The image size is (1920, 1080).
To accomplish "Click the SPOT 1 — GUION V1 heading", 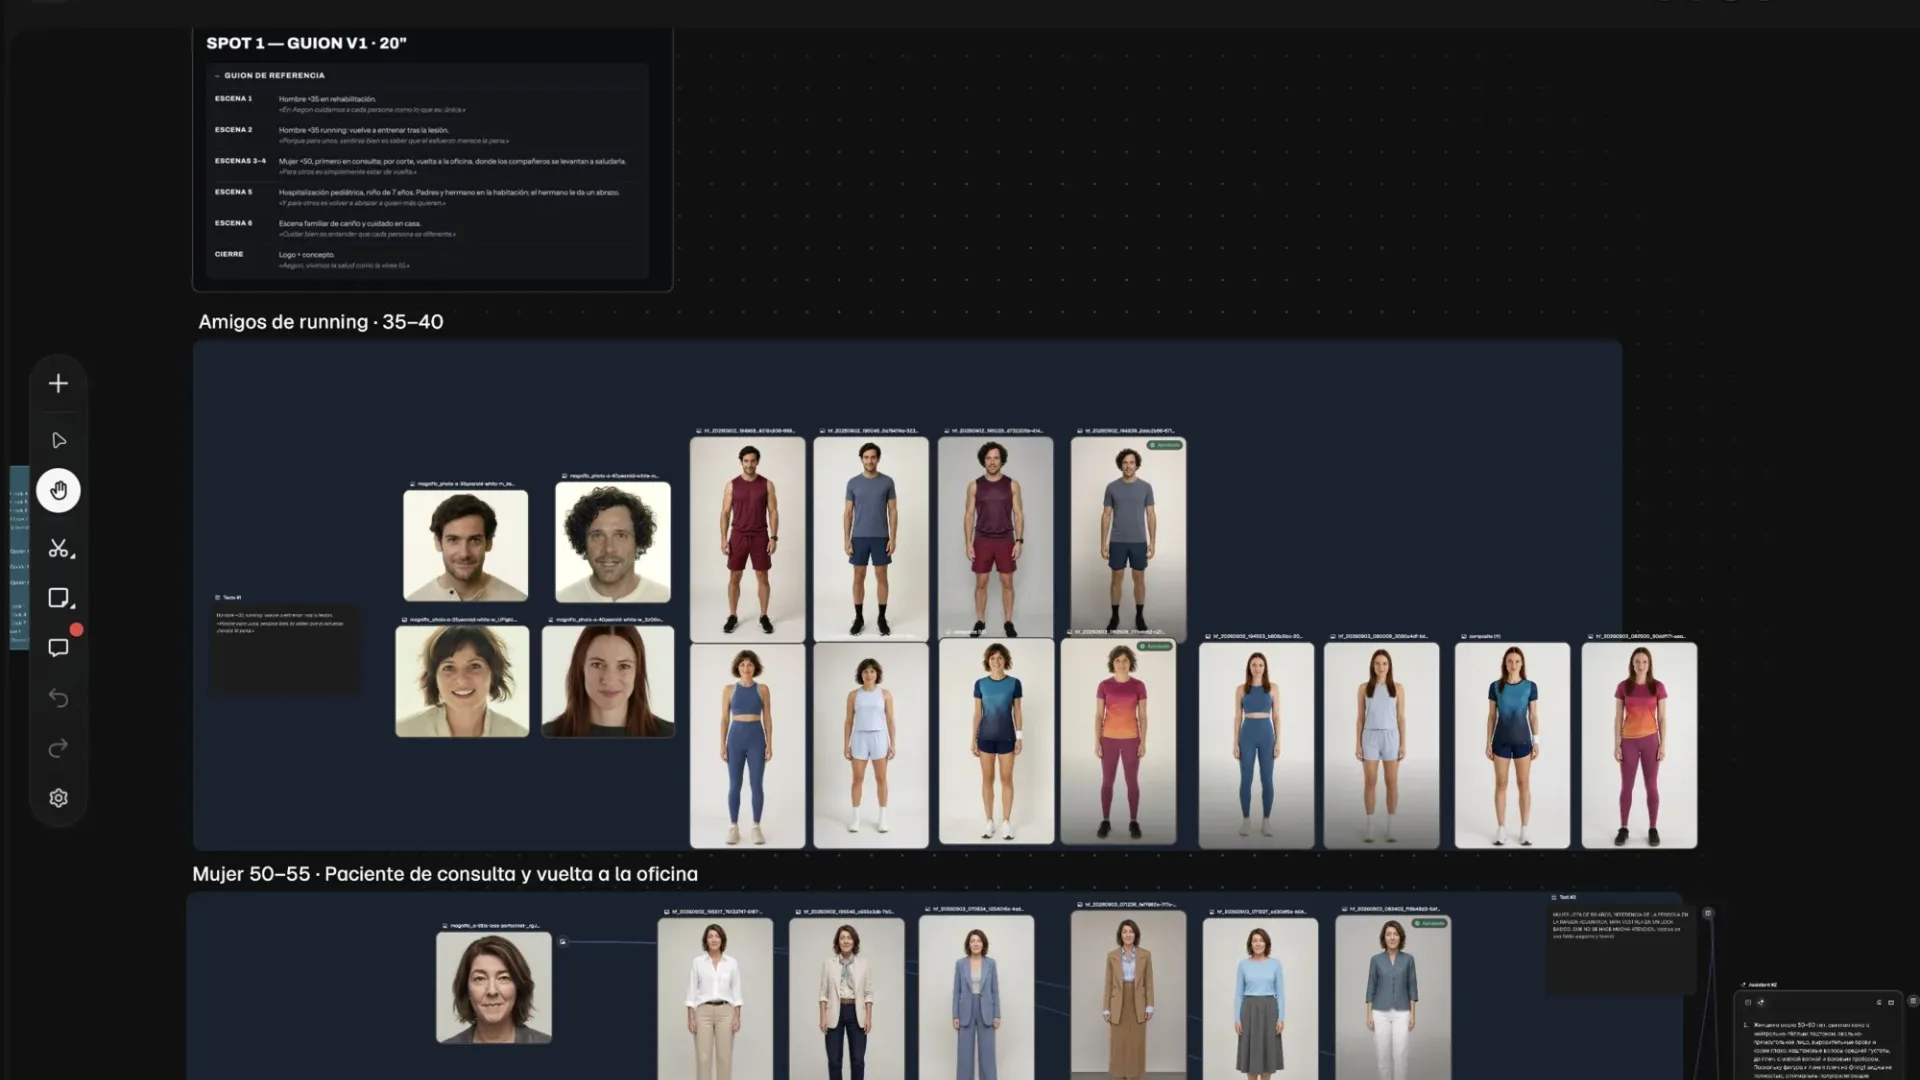I will point(306,43).
